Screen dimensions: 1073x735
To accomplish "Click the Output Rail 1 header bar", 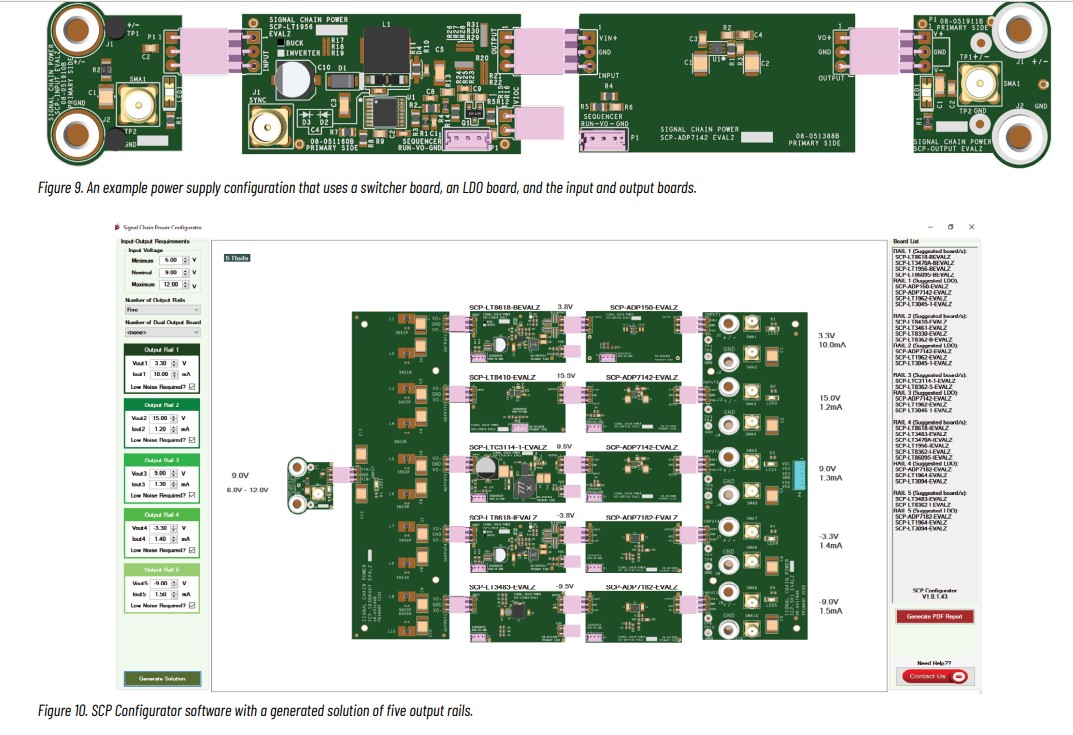I will [161, 350].
